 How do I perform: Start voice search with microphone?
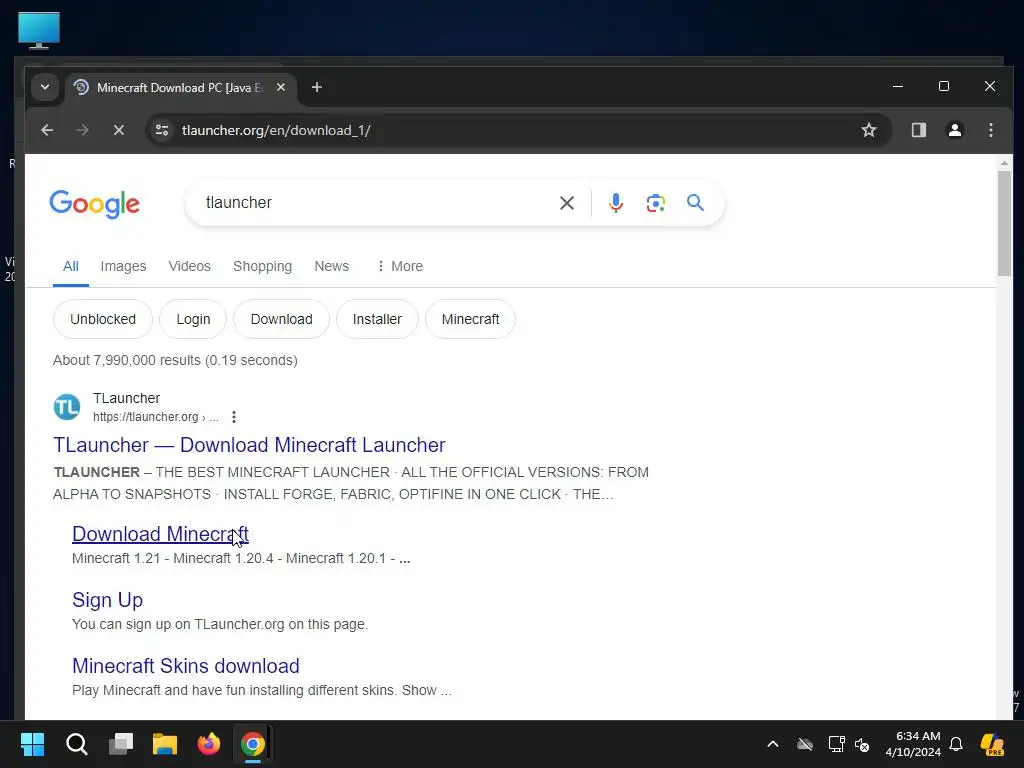pos(615,203)
